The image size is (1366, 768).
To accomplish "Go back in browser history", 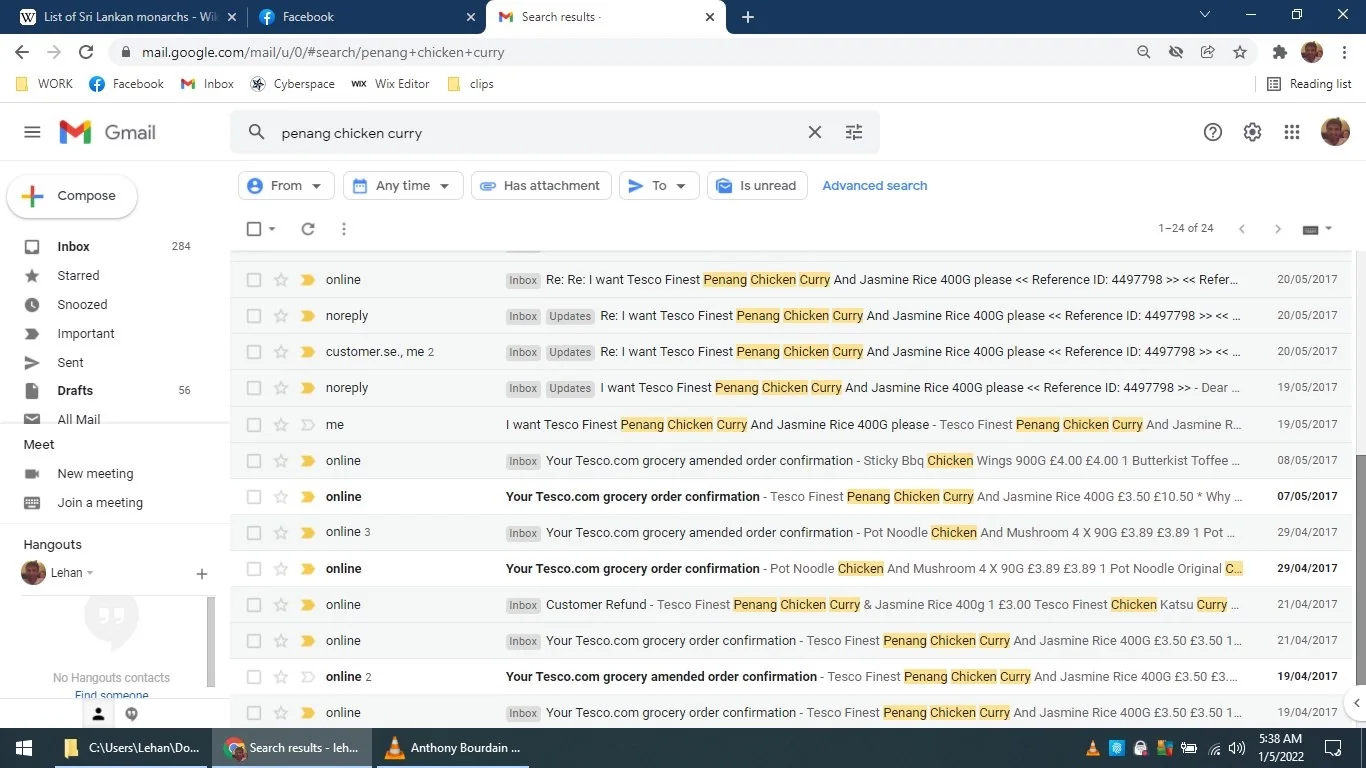I will (x=22, y=52).
